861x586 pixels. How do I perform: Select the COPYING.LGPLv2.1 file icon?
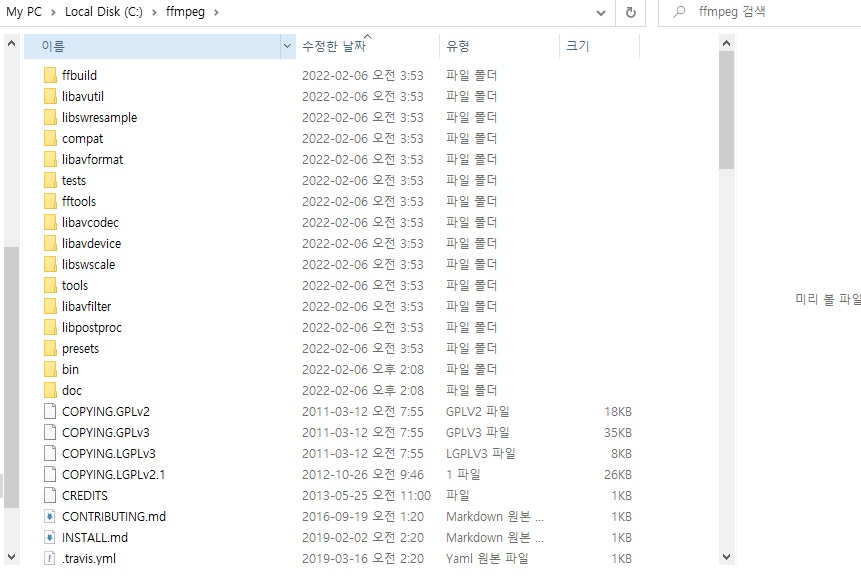(50, 475)
